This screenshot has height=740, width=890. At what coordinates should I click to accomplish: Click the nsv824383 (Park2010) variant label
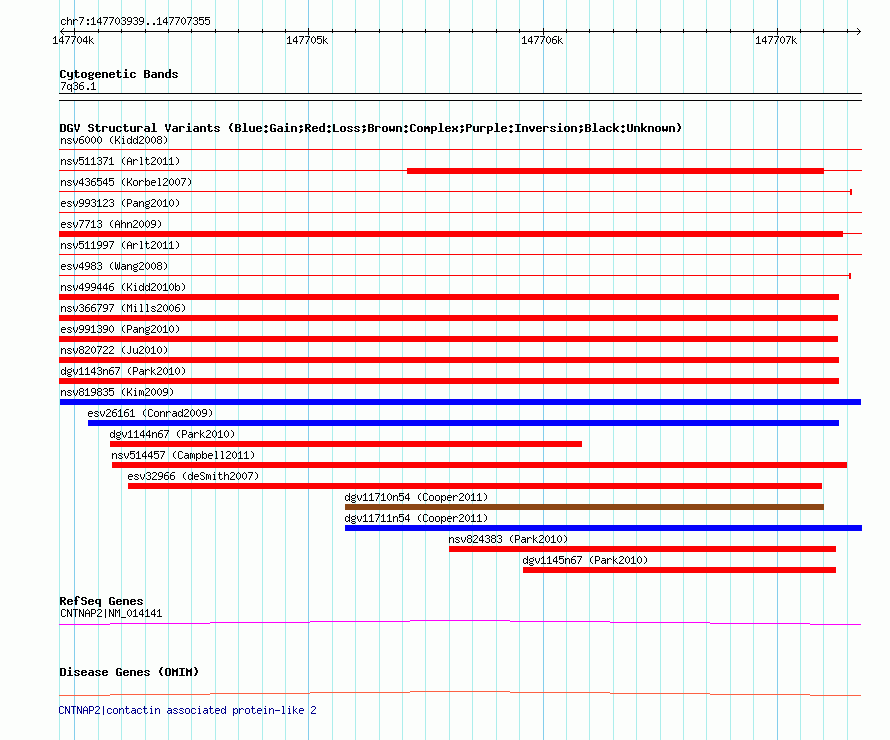[508, 539]
